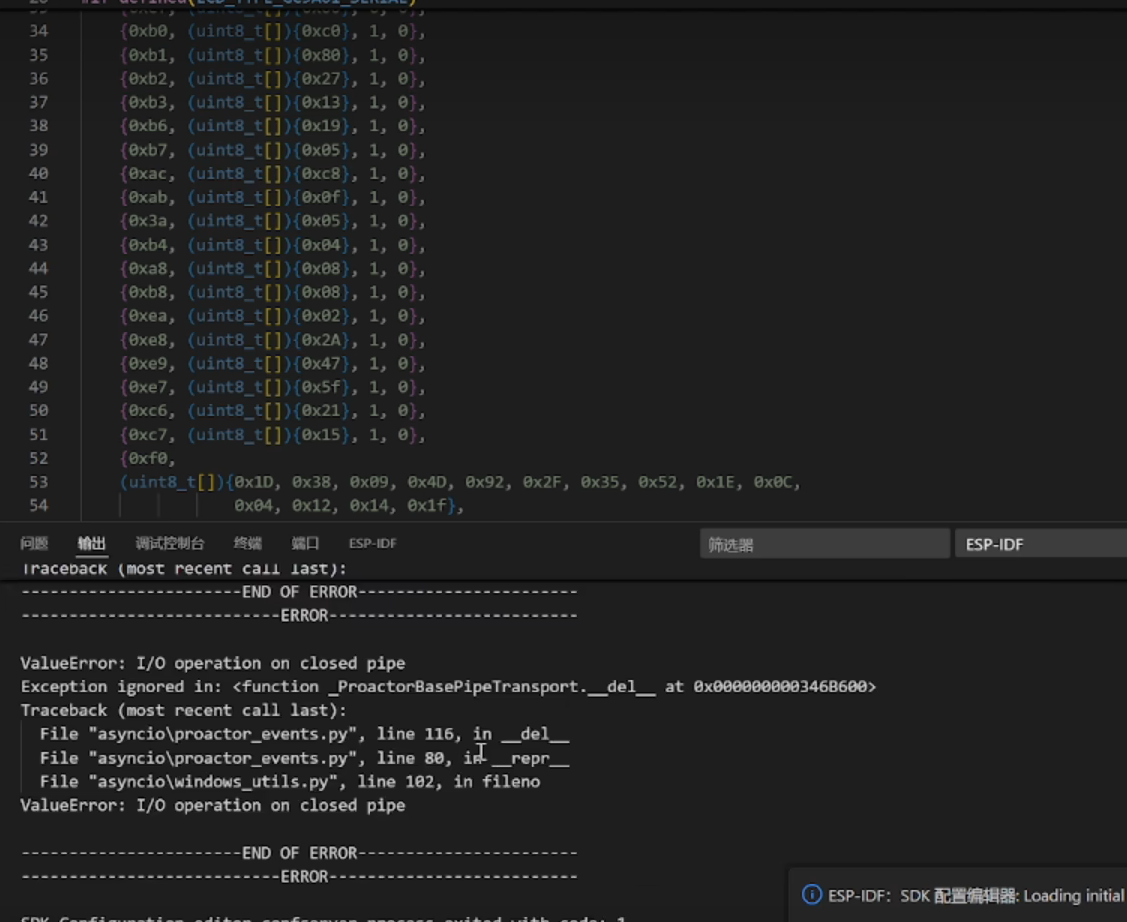Click the code line starting with {0xb4
Image resolution: width=1127 pixels, height=922 pixels.
(272, 244)
